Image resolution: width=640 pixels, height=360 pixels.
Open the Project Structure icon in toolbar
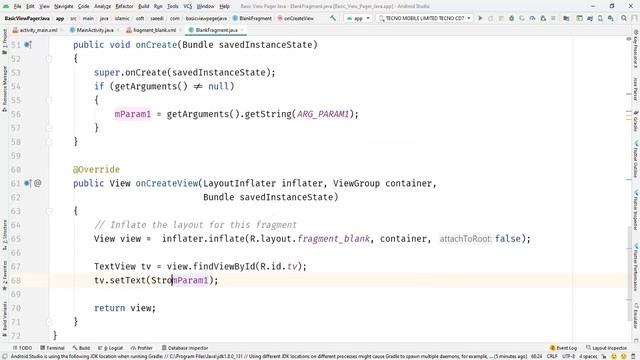click(x=566, y=18)
